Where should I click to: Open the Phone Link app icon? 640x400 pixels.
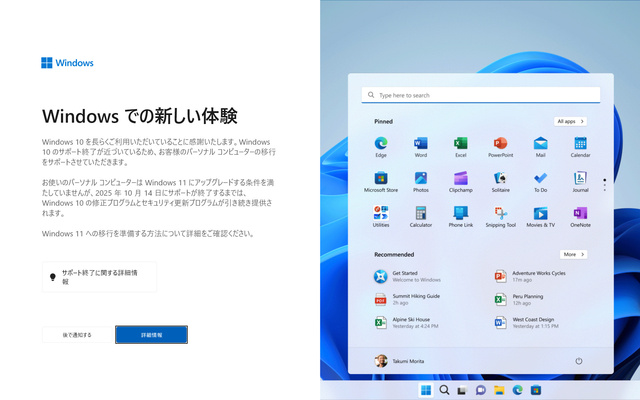click(460, 213)
